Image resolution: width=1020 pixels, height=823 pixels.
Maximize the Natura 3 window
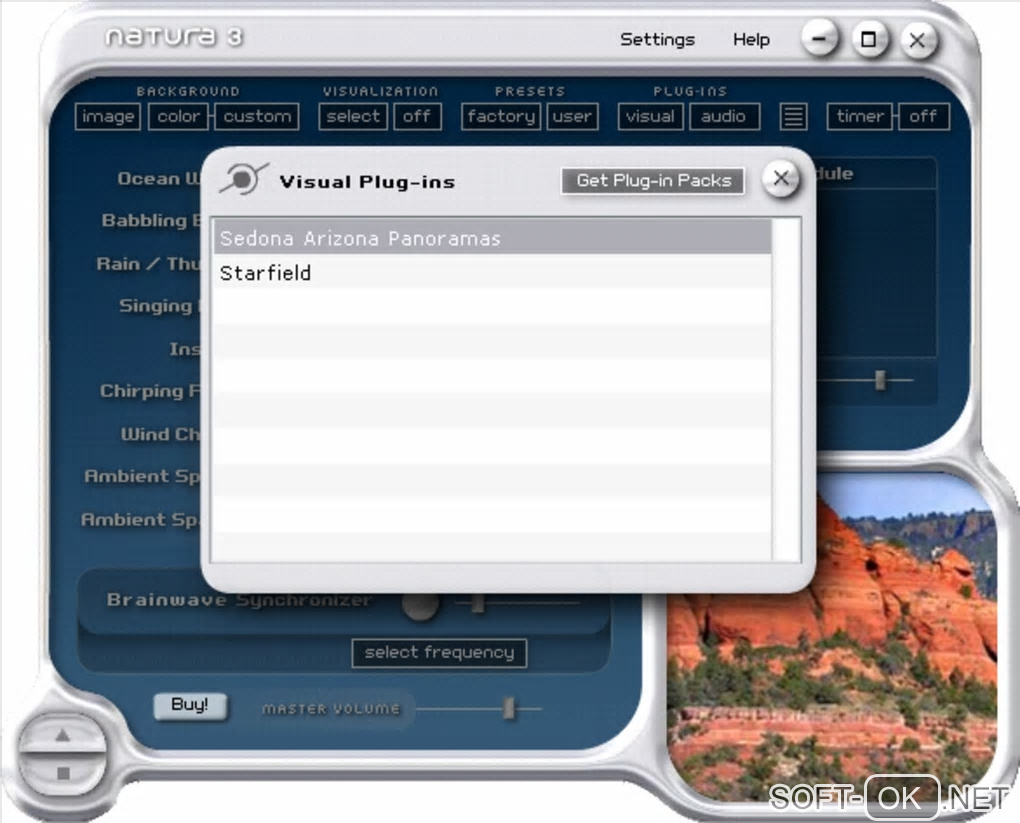pyautogui.click(x=868, y=40)
